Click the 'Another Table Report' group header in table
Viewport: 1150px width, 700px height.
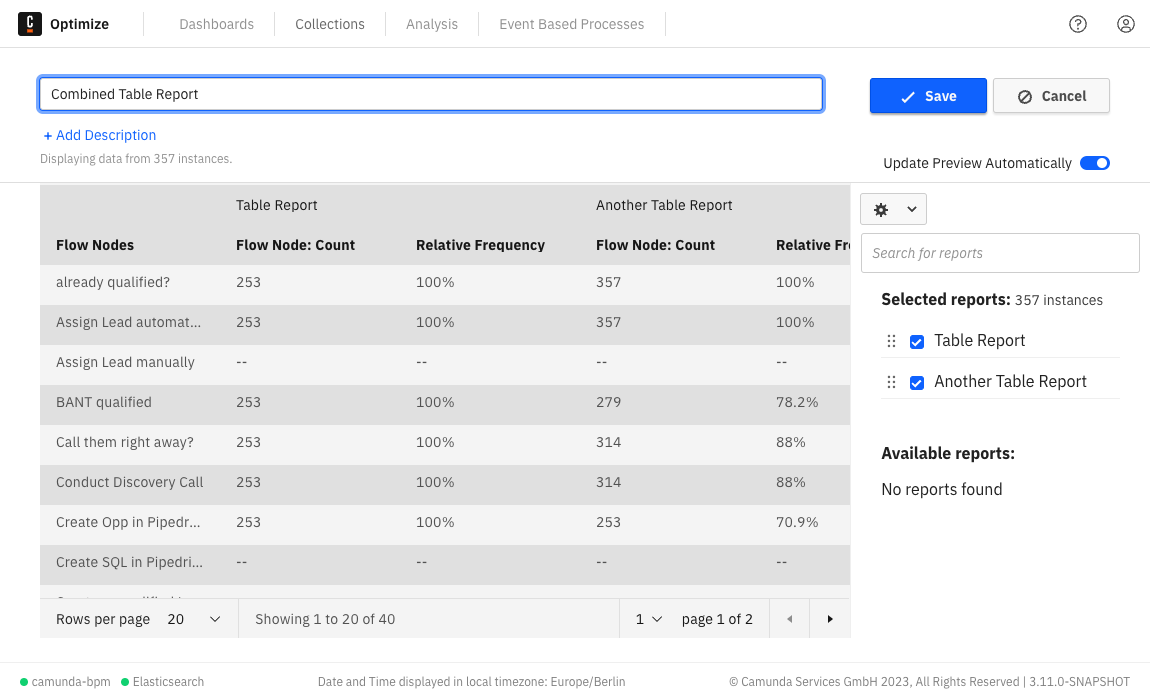tap(664, 205)
